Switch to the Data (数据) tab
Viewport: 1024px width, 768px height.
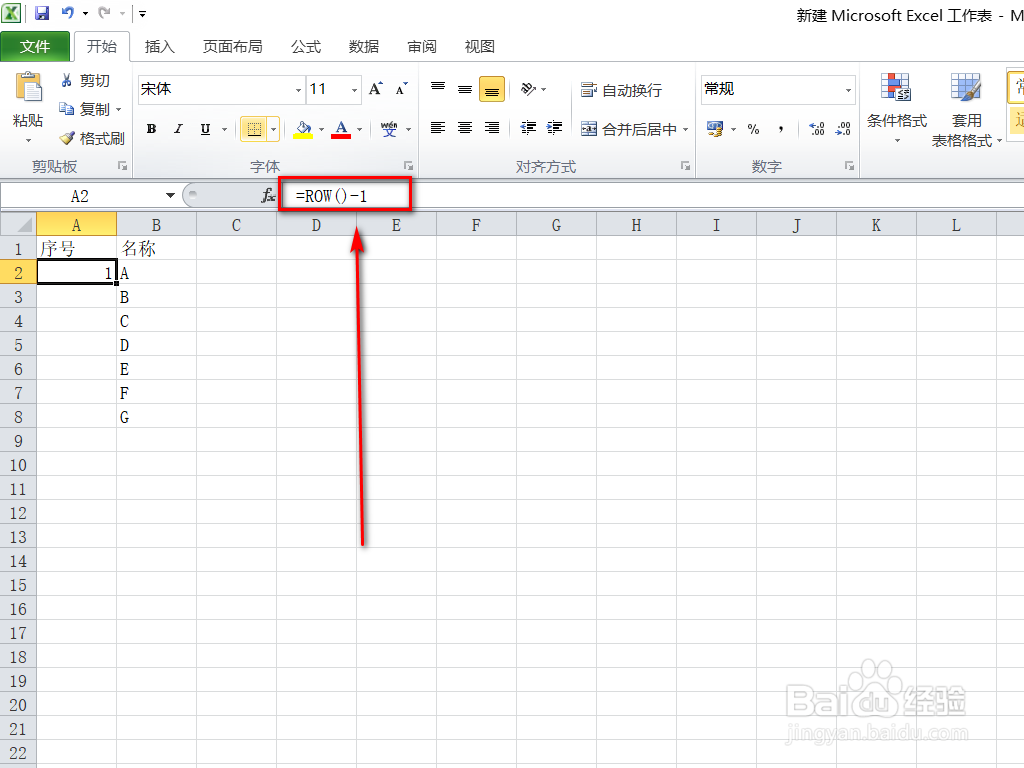[364, 46]
